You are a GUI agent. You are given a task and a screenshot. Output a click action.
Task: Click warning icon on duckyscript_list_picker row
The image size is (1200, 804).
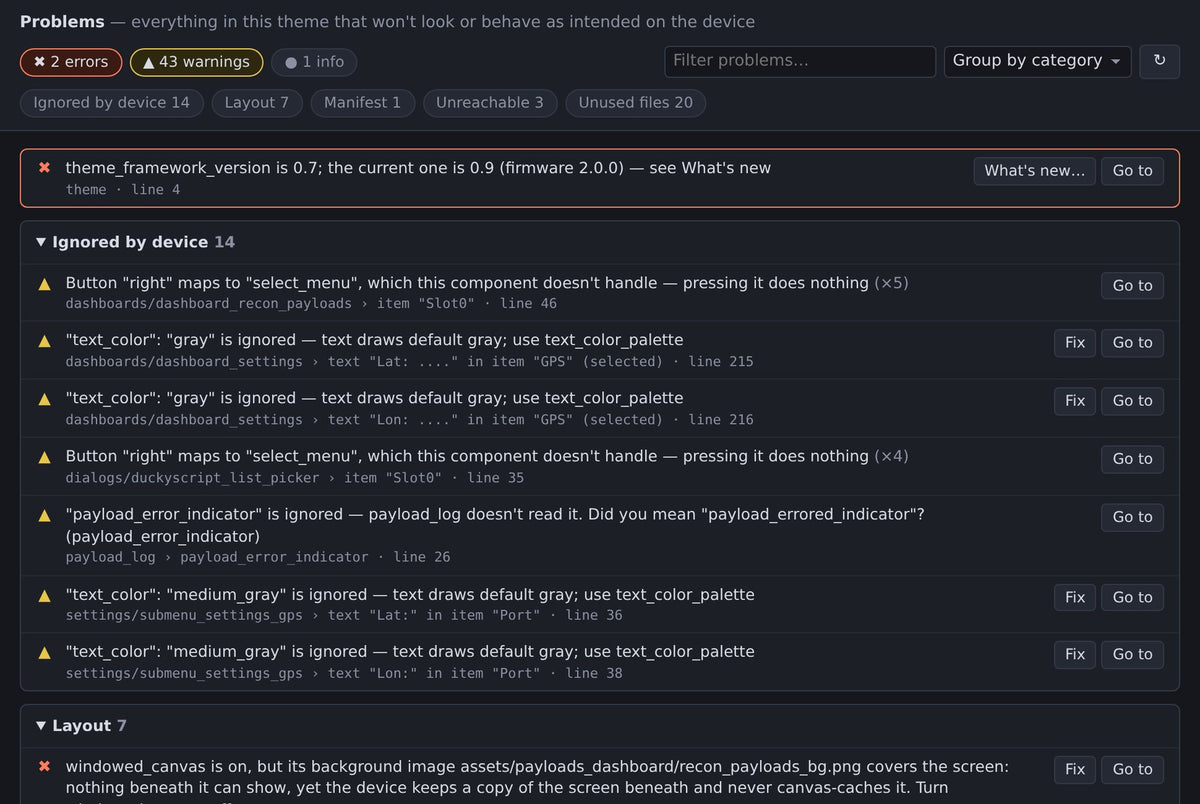pos(44,457)
